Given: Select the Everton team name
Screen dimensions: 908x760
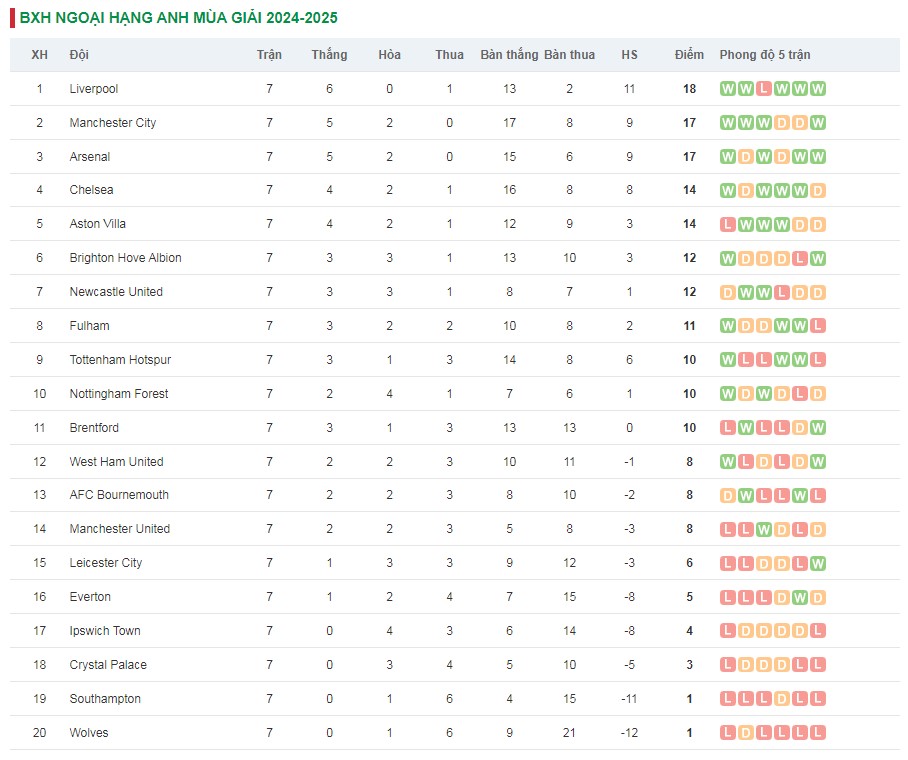Looking at the screenshot, I should tap(90, 597).
